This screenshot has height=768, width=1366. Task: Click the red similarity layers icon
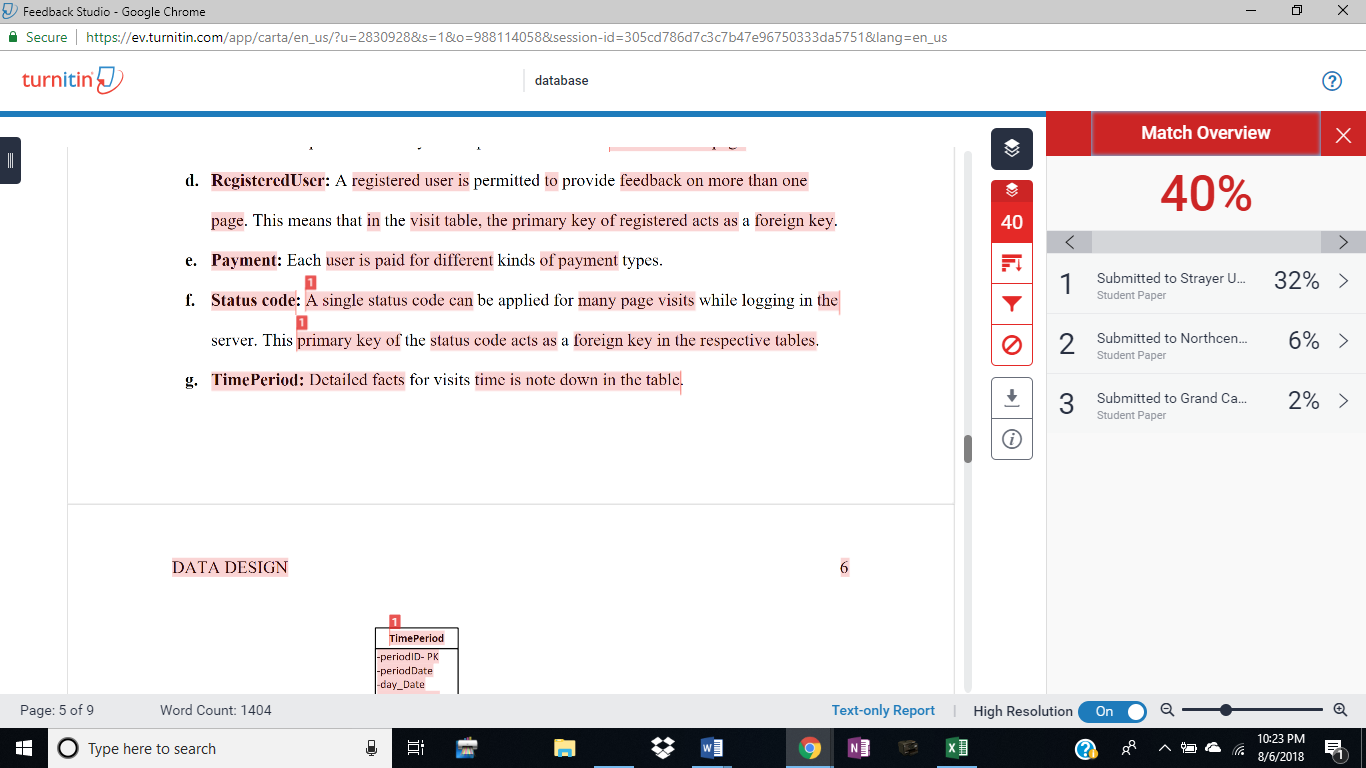coord(1012,190)
